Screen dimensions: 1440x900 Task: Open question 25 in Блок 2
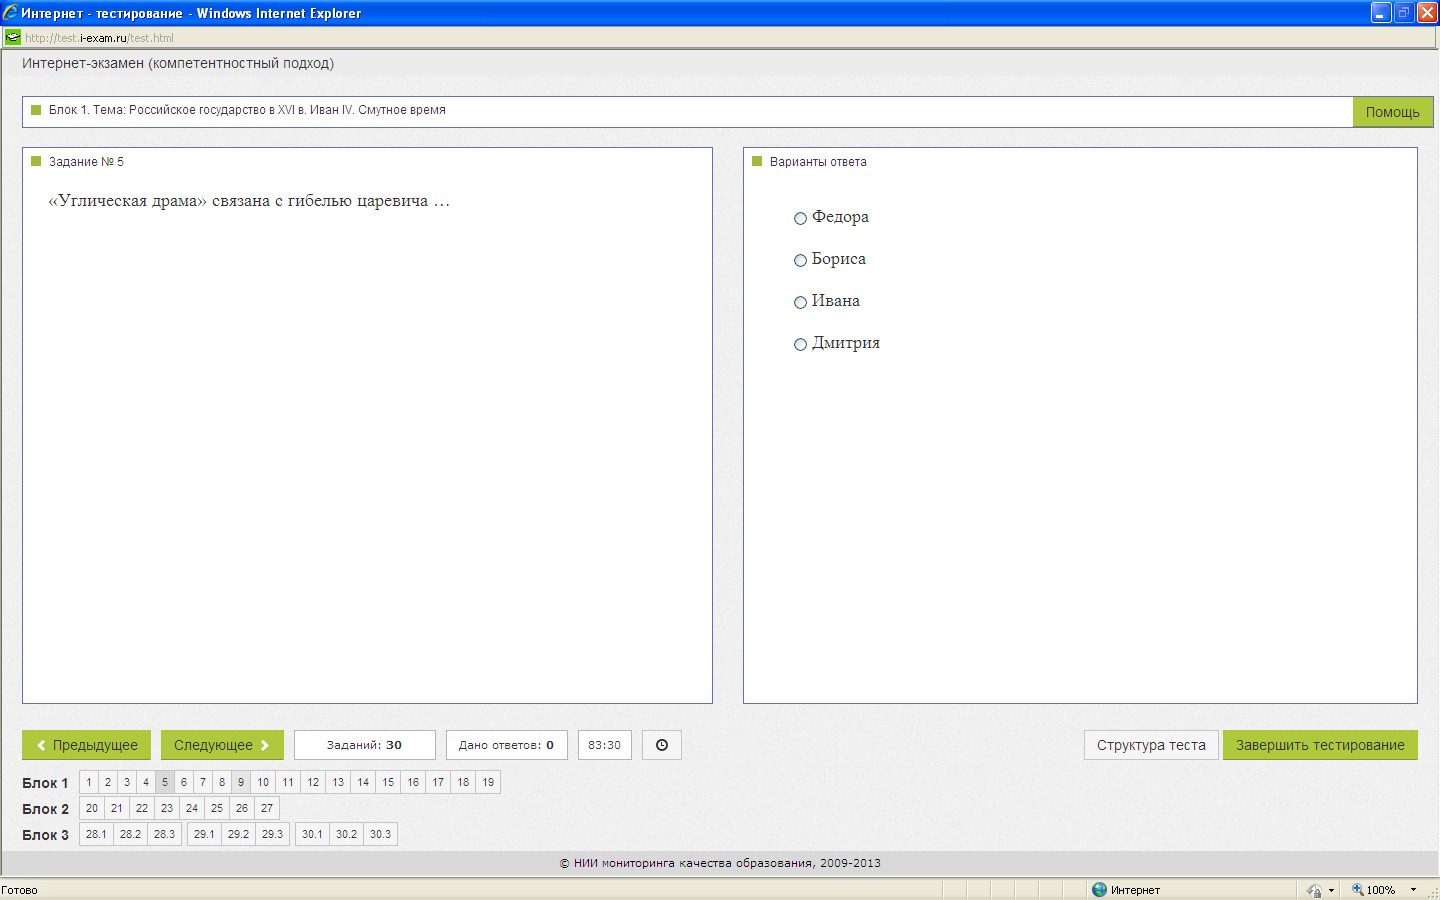(217, 808)
